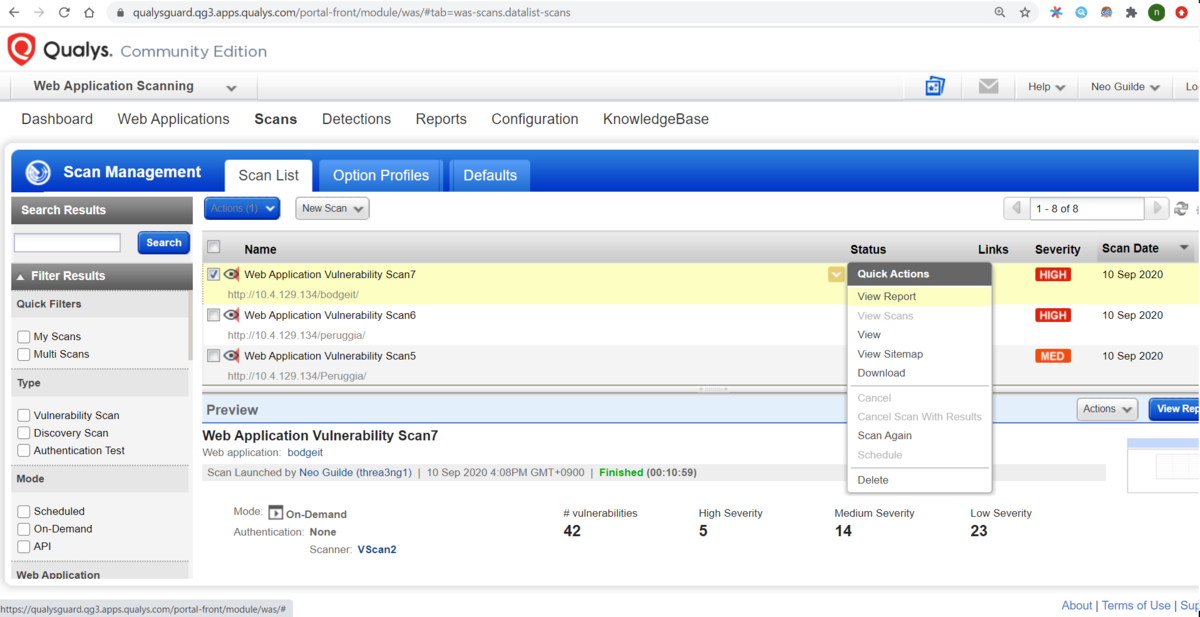Open the Terms of Use footer link
Viewport: 1200px width, 617px height.
click(x=1136, y=605)
